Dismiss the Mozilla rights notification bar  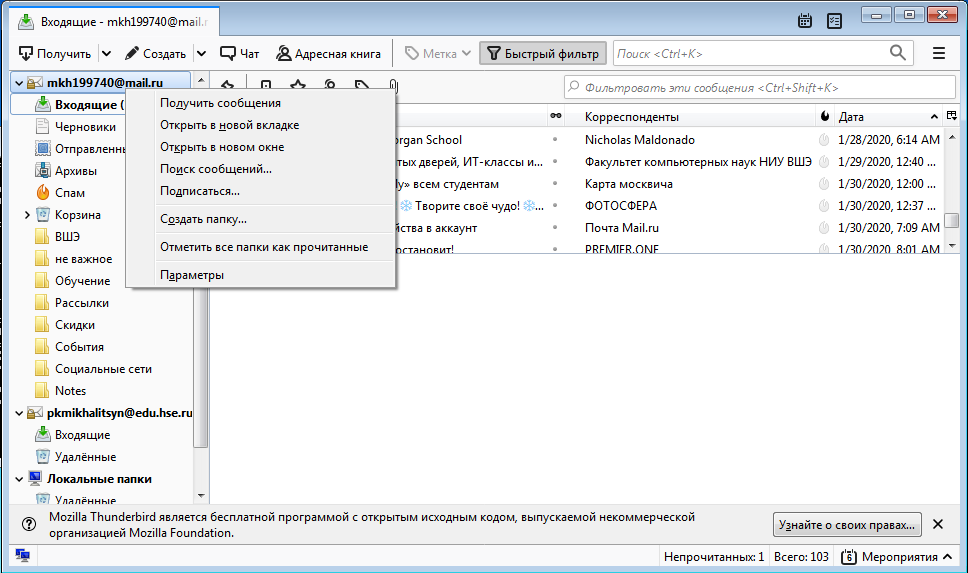[938, 524]
